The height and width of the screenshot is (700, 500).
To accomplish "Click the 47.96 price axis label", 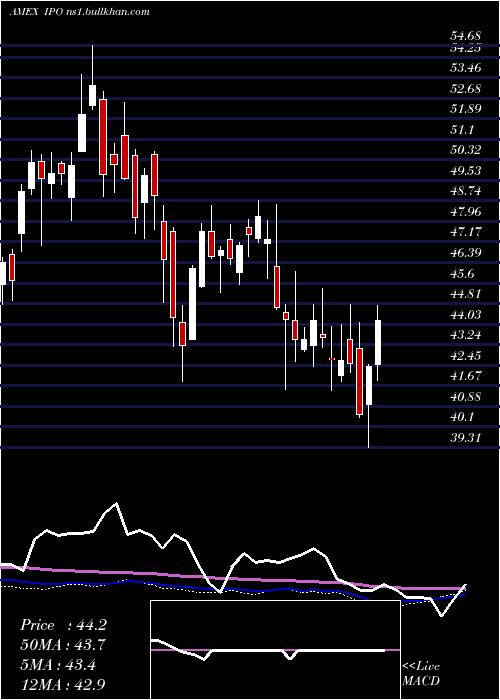I will [x=466, y=212].
